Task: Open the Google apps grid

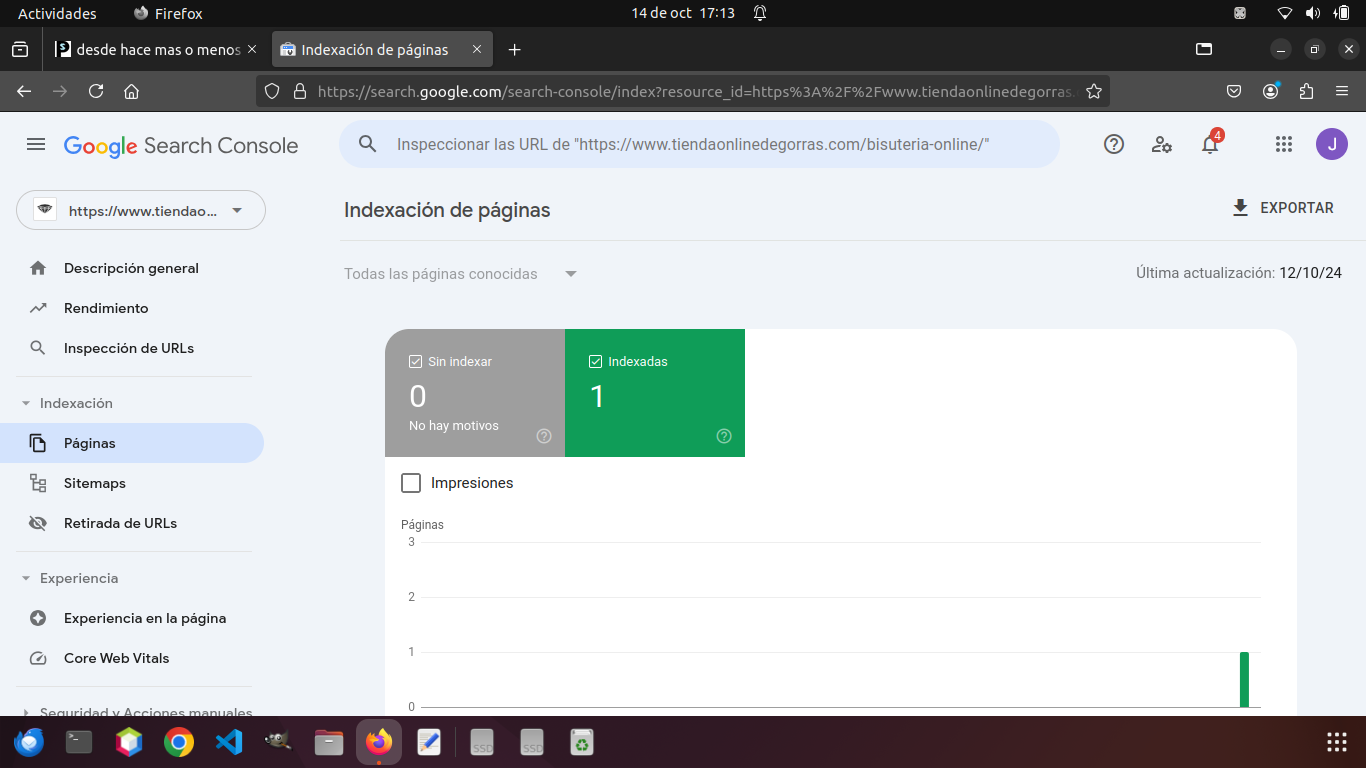Action: (1284, 144)
